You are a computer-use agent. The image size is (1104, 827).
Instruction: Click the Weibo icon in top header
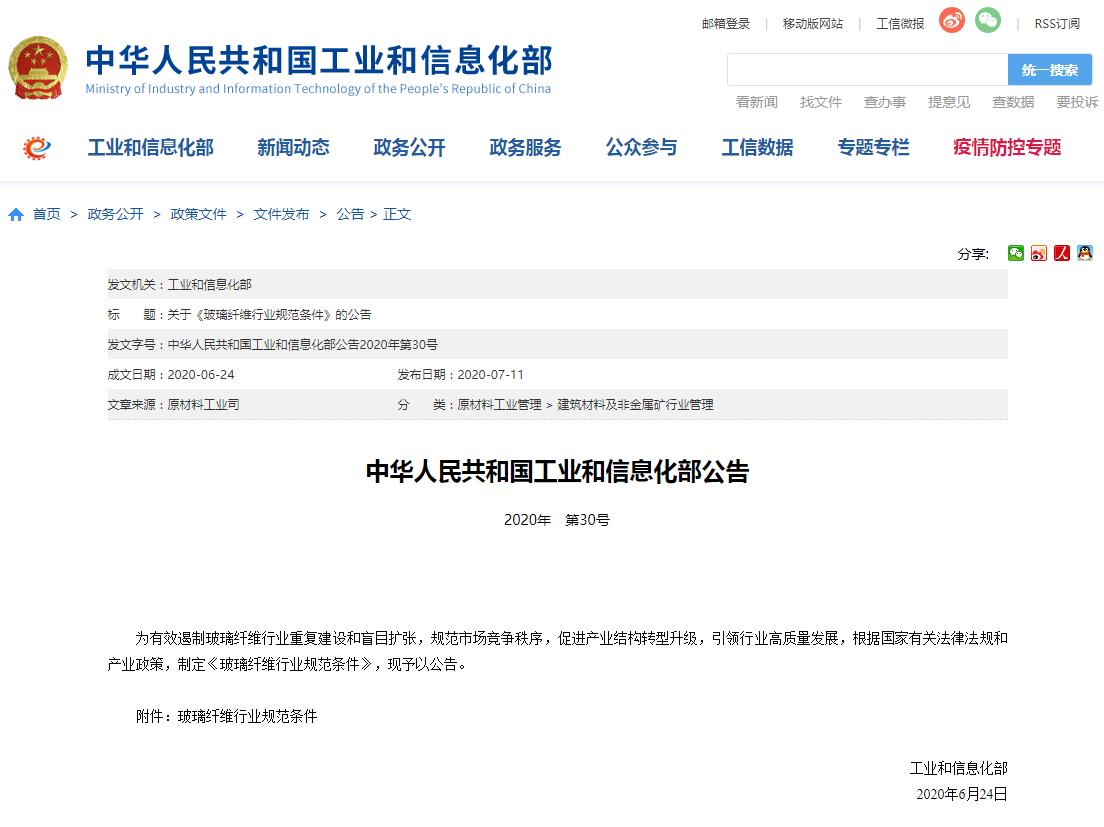(952, 21)
